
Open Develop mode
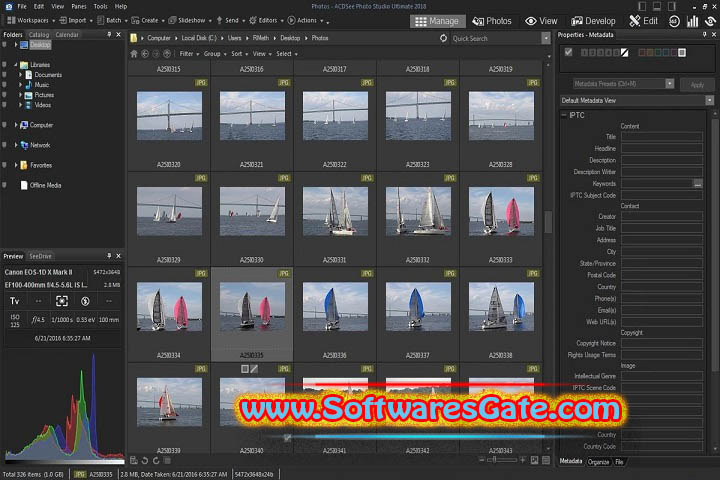coord(593,21)
